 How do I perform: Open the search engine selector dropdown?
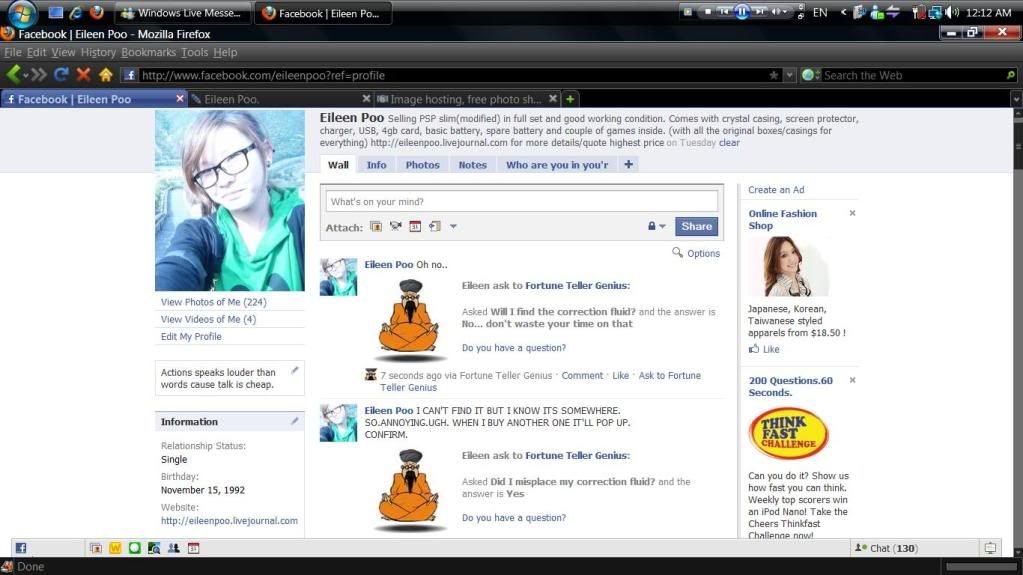point(811,75)
